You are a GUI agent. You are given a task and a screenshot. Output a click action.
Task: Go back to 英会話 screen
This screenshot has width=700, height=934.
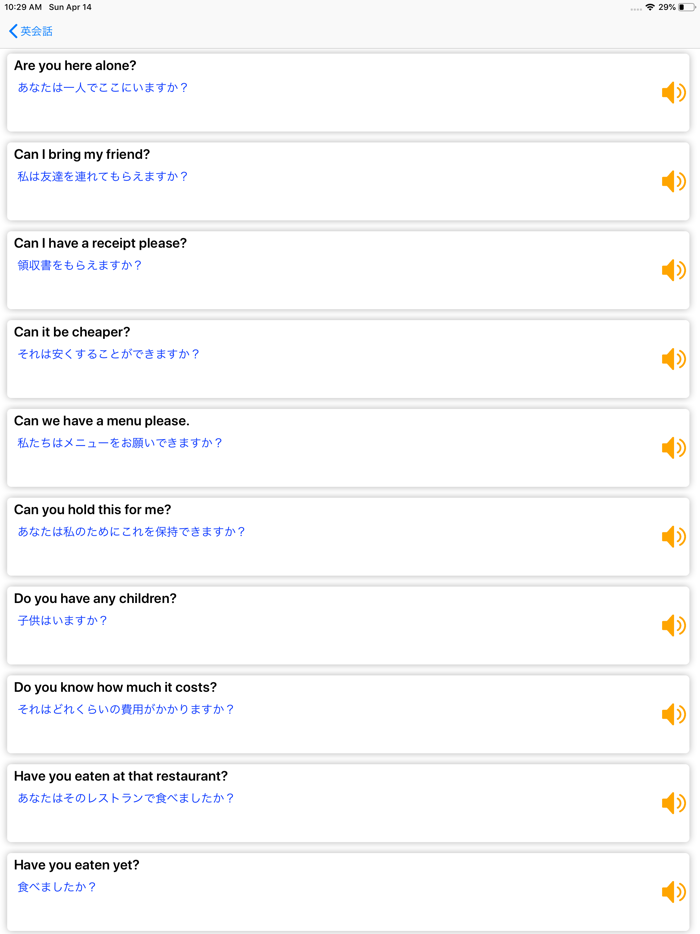pos(36,32)
